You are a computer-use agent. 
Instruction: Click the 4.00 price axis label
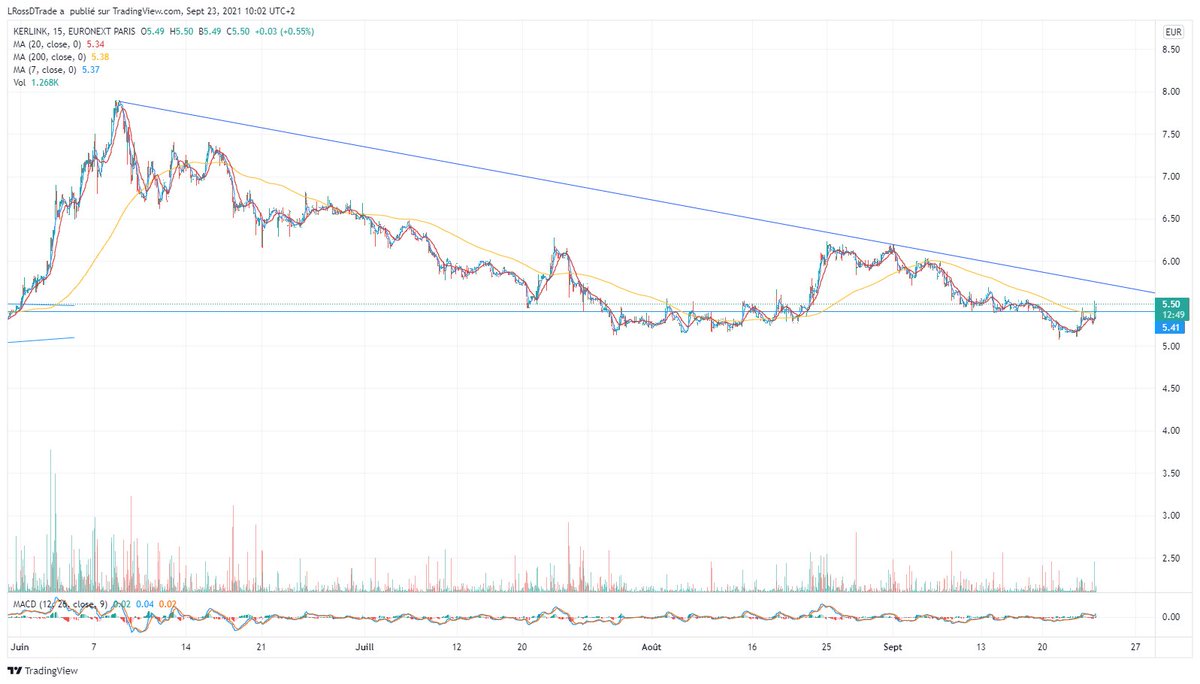click(1172, 432)
